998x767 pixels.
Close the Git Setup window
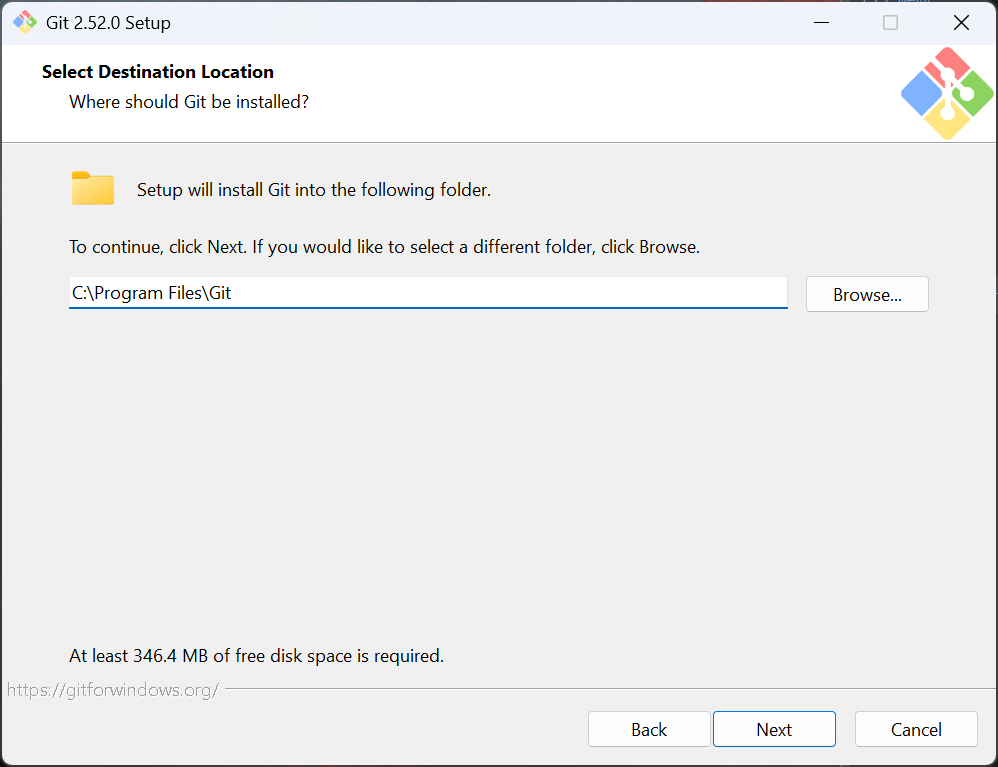pyautogui.click(x=961, y=22)
